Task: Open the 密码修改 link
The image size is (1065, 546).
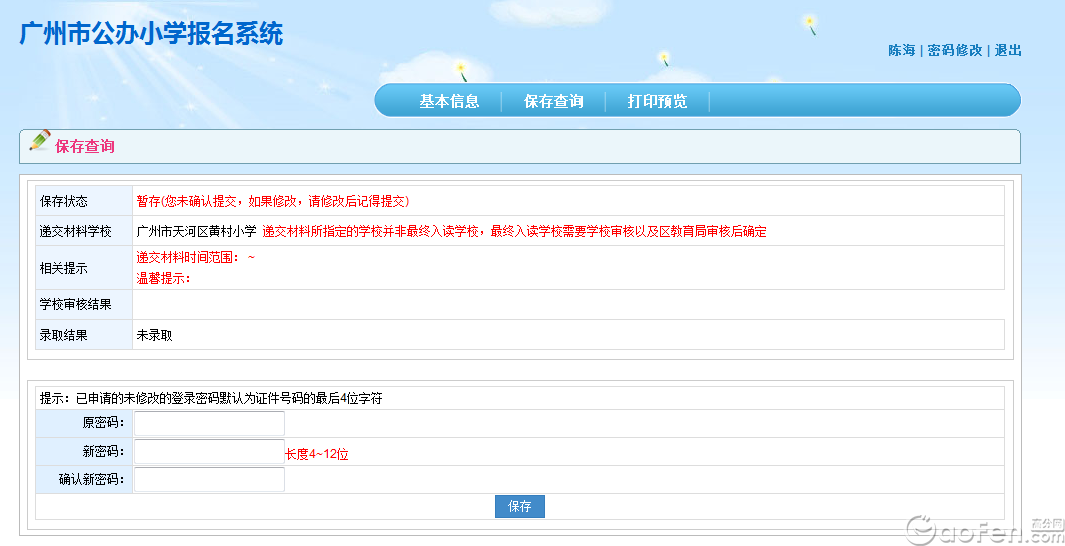Action: pyautogui.click(x=954, y=50)
